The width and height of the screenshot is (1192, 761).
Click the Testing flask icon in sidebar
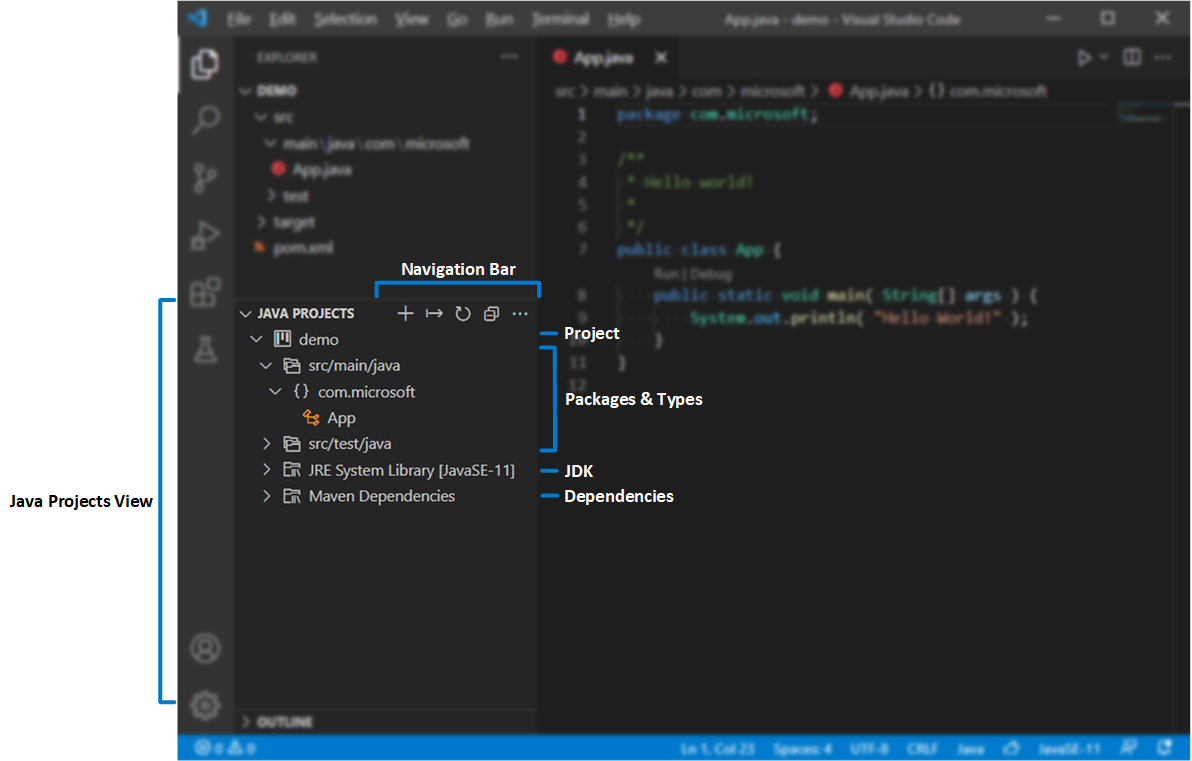205,350
